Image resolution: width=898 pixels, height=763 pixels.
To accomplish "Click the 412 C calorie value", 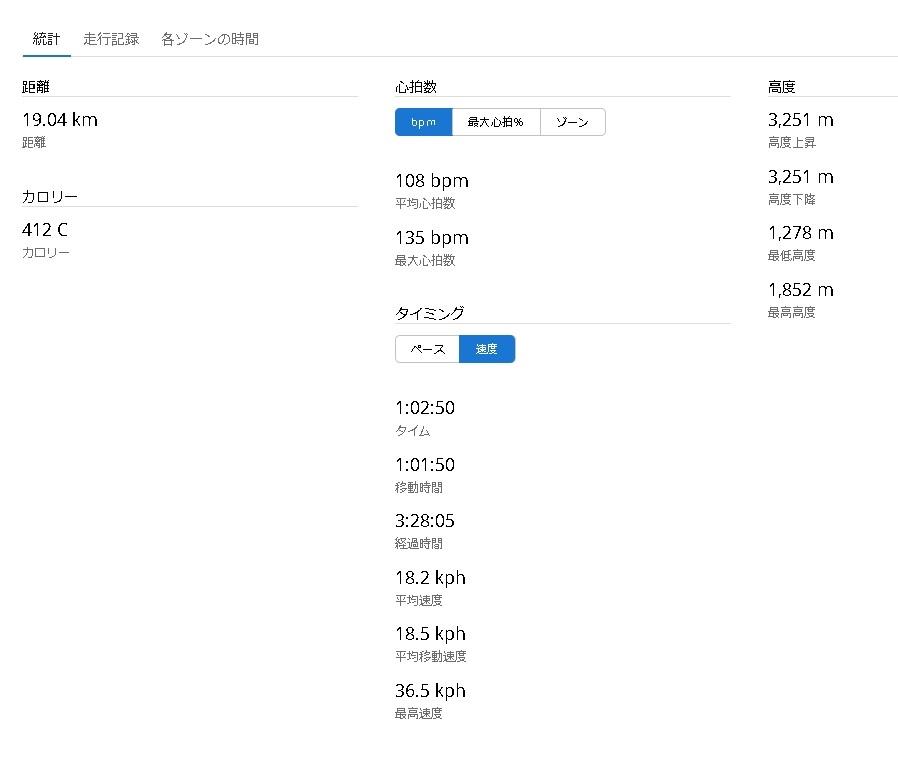I will coord(45,230).
